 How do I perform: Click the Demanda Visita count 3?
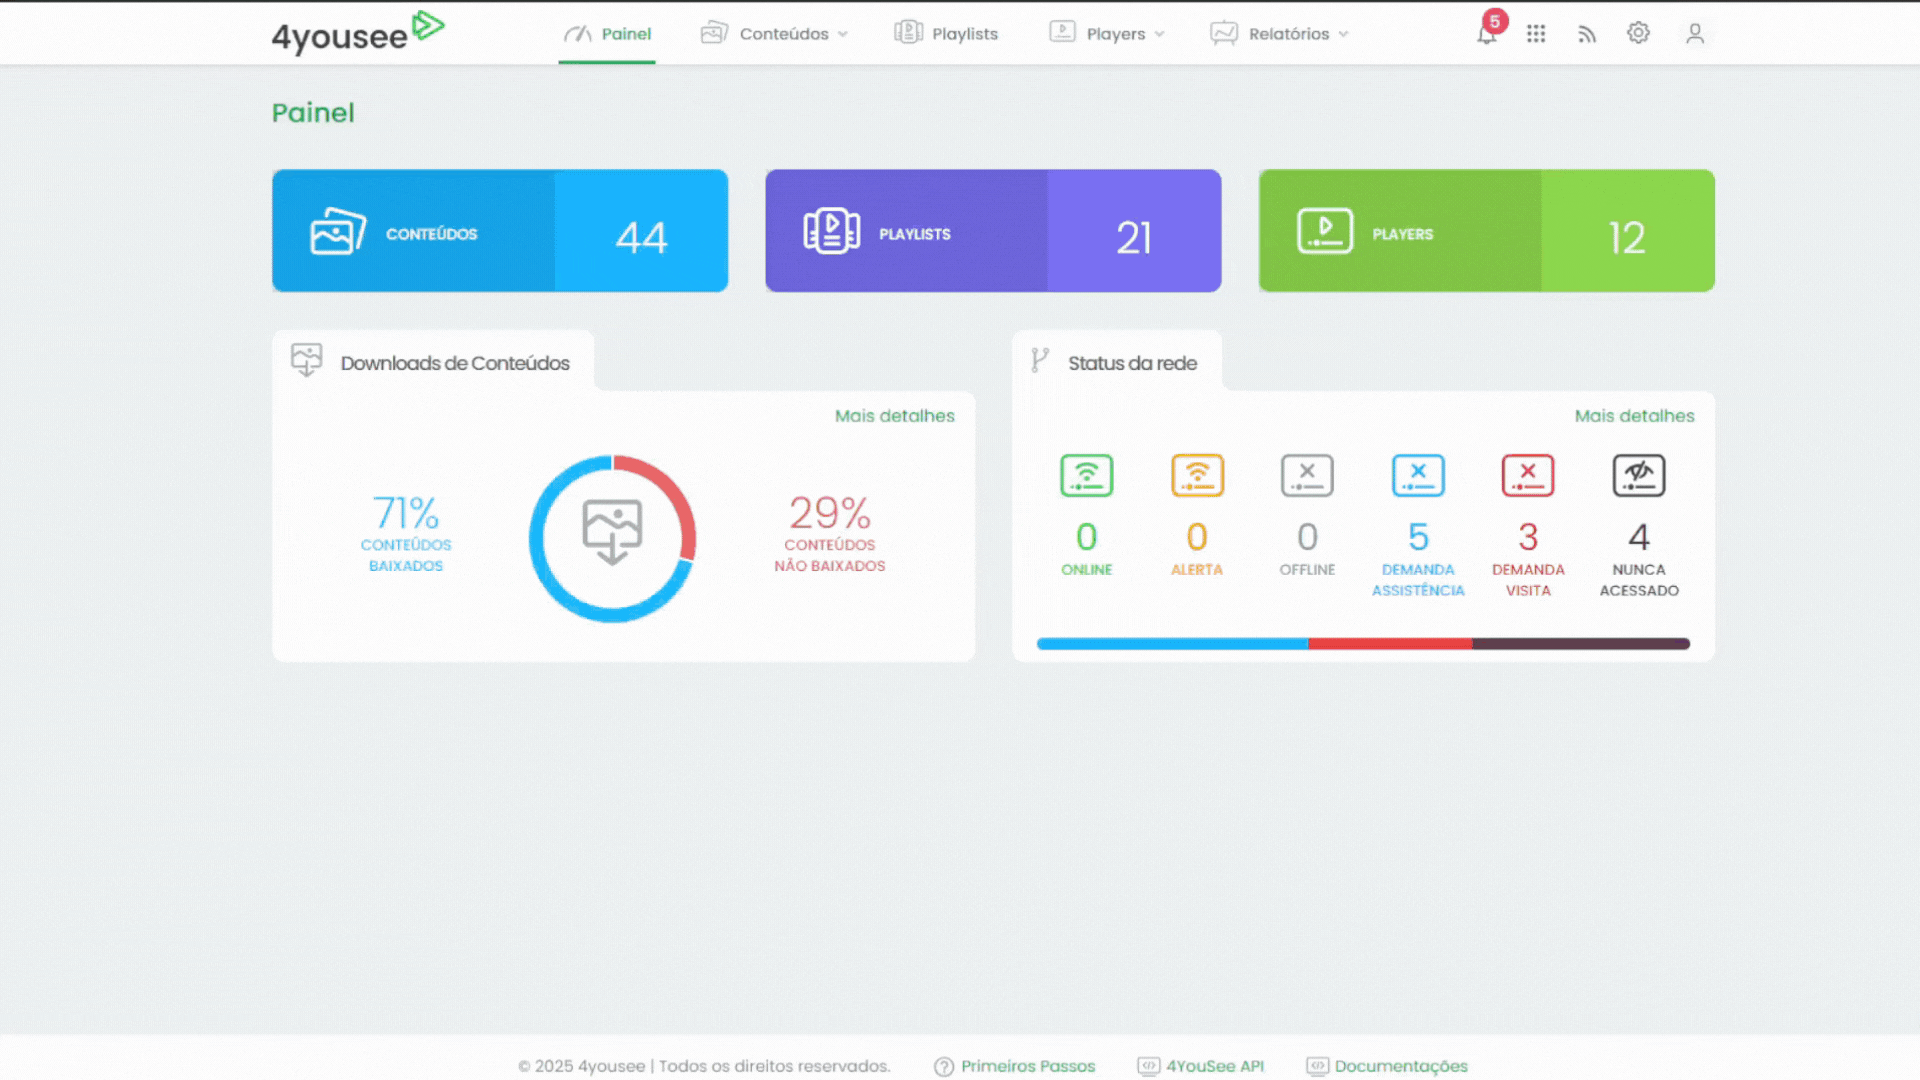(x=1528, y=537)
